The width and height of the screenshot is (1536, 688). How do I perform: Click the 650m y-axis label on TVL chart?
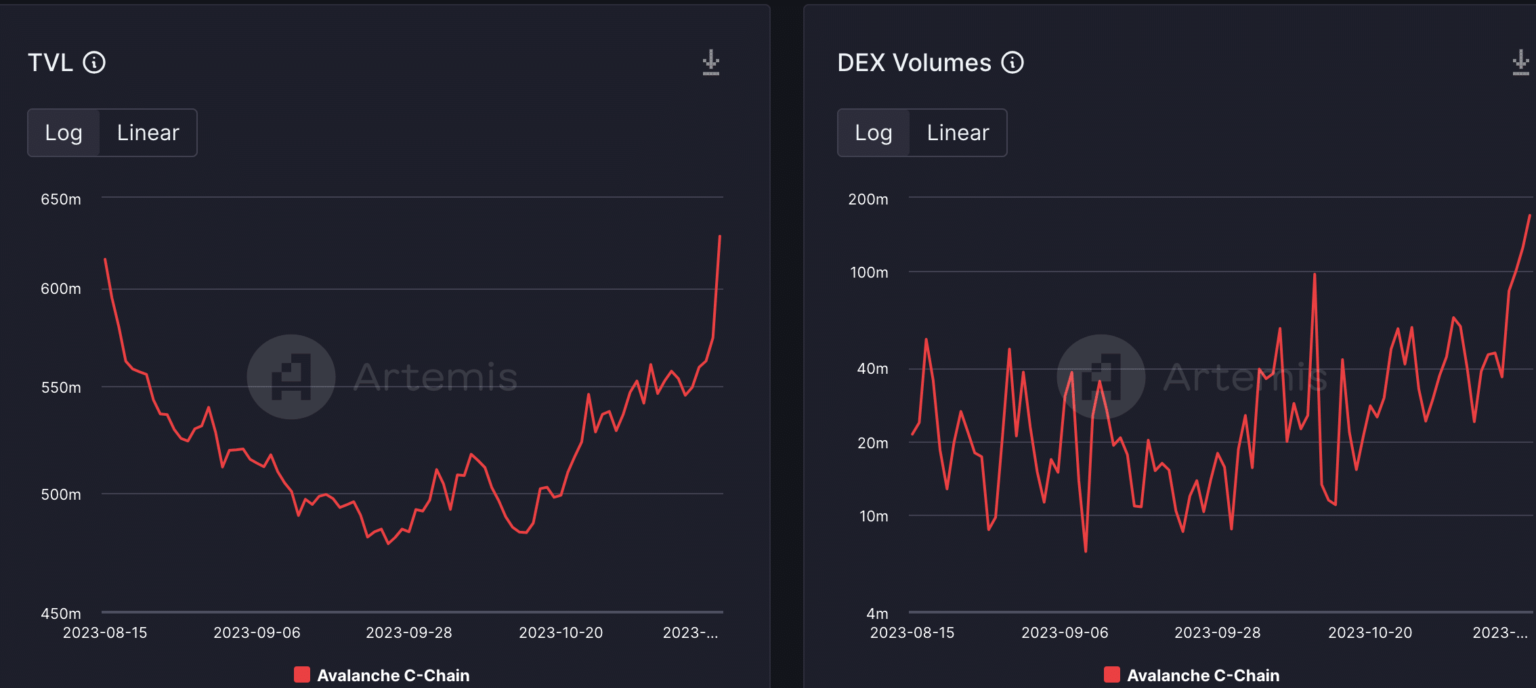[61, 199]
